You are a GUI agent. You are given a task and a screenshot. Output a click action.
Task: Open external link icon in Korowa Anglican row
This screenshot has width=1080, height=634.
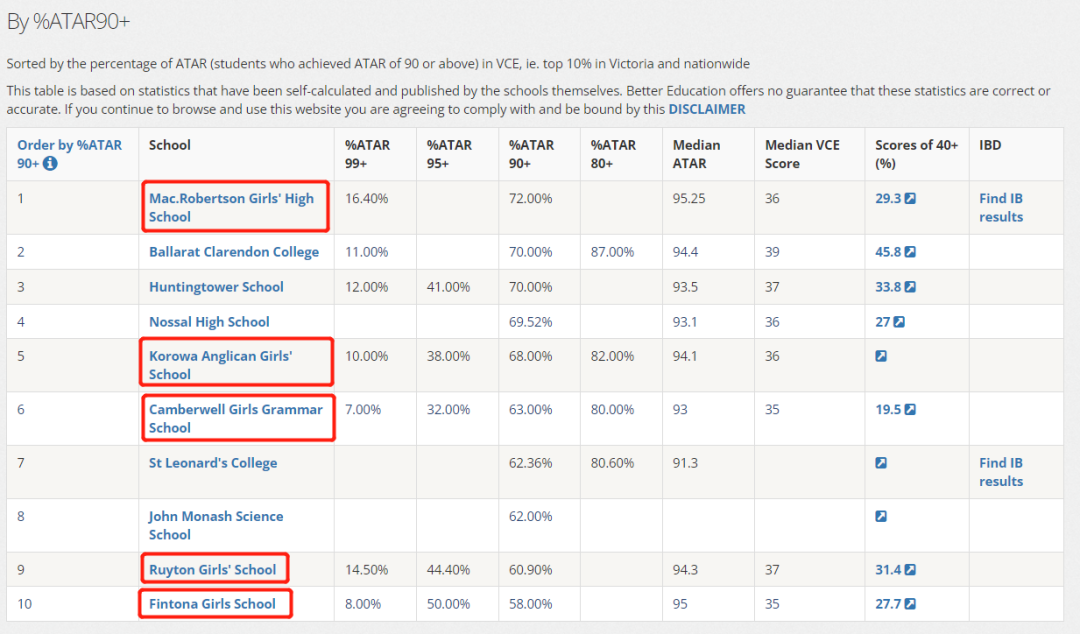[881, 356]
